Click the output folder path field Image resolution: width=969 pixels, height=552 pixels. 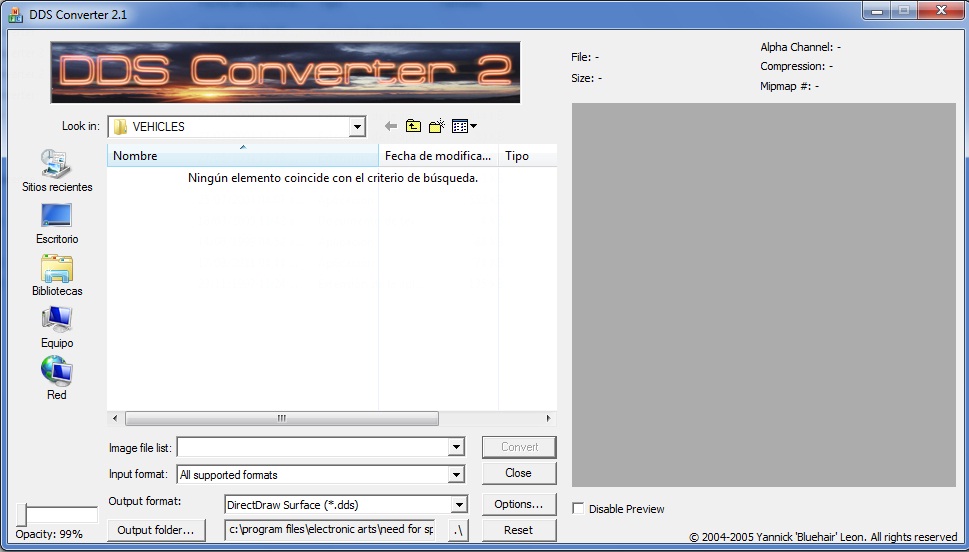(x=329, y=530)
